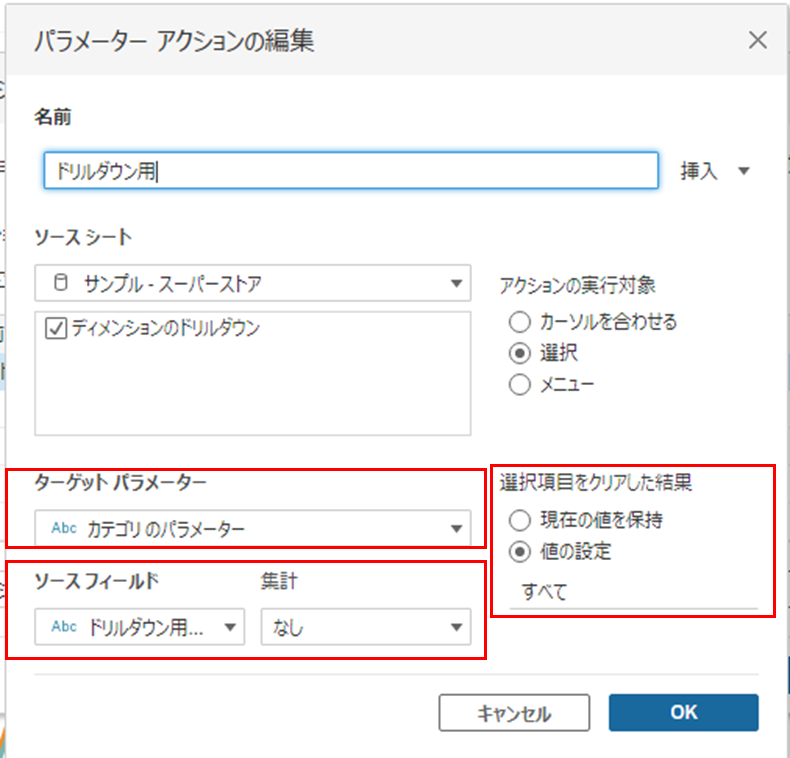Screen dimensions: 790x758
Task: Select the メニュー radio option
Action: click(519, 384)
